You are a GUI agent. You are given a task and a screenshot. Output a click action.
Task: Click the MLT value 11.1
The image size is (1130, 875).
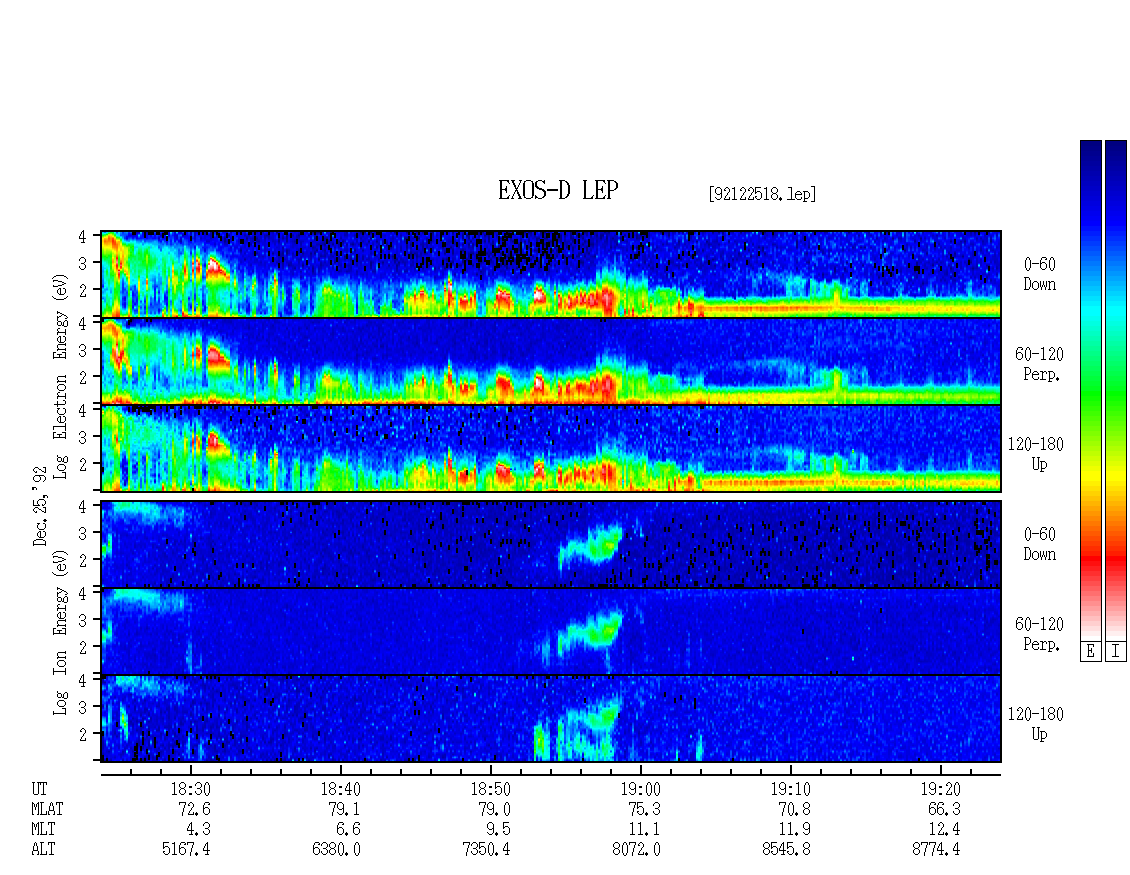[x=644, y=830]
